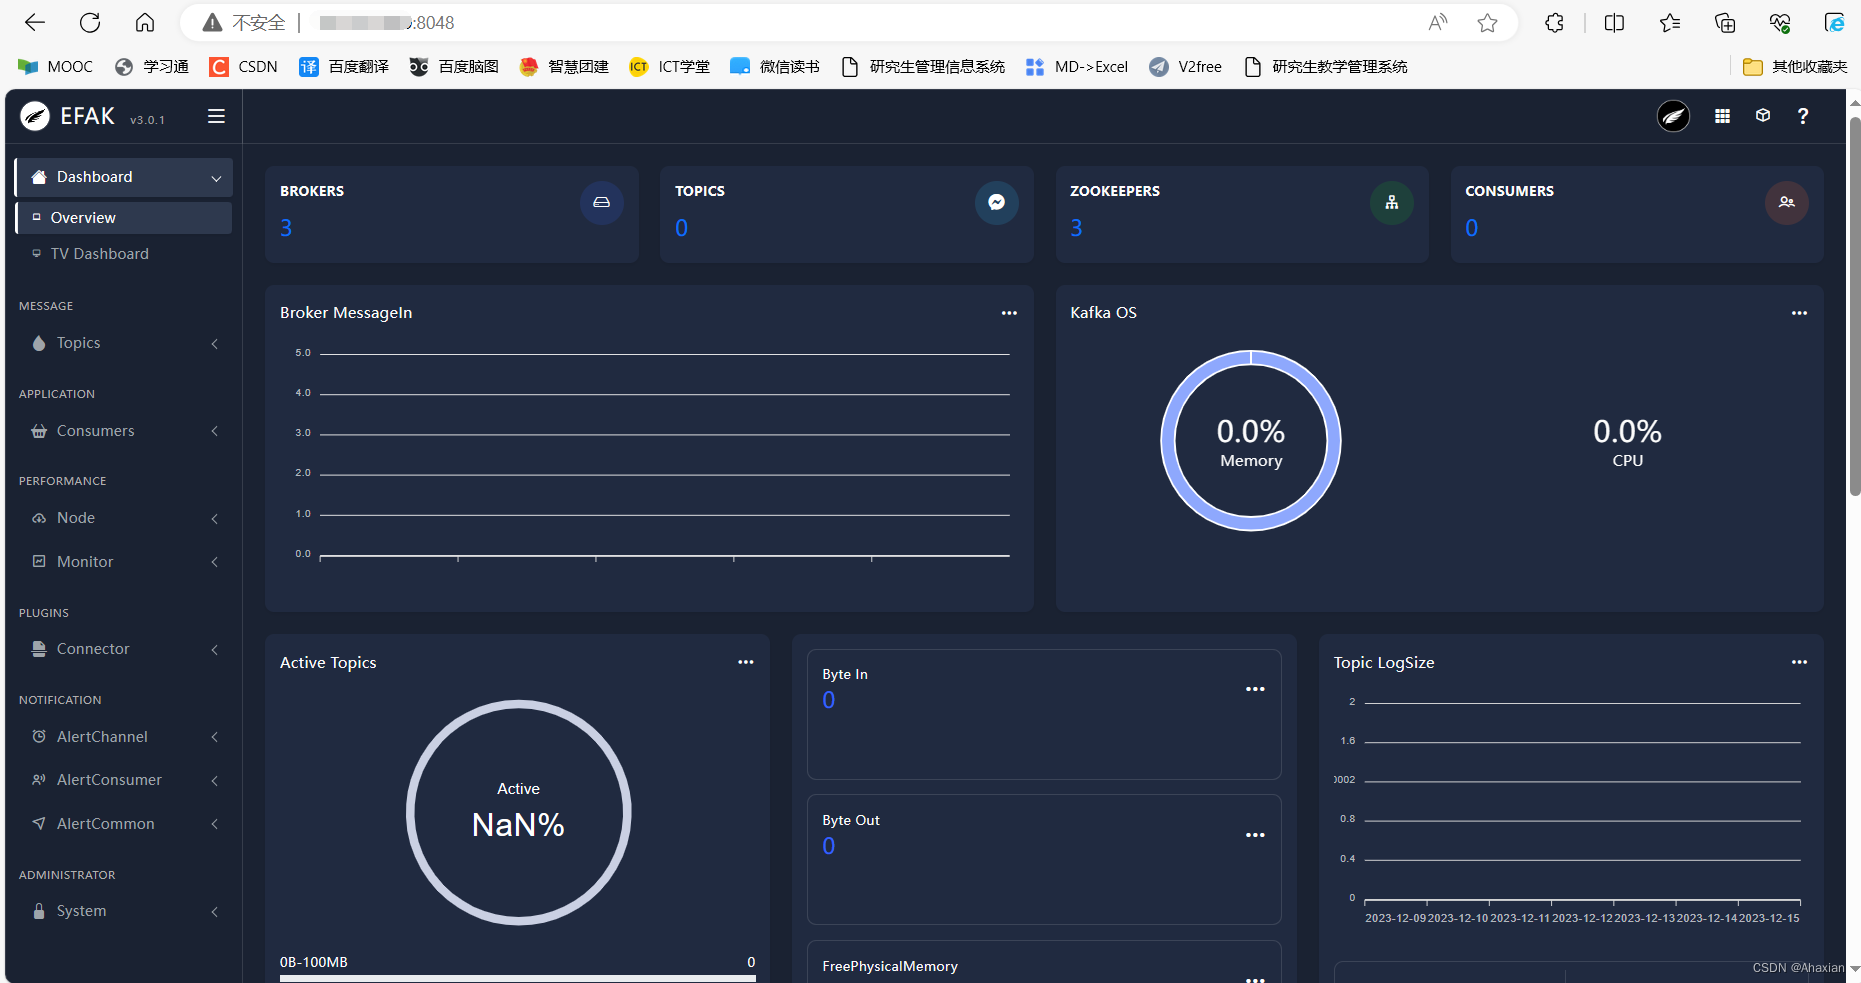The height and width of the screenshot is (983, 1861).
Task: Expand the Consumers sidebar menu
Action: click(x=124, y=431)
